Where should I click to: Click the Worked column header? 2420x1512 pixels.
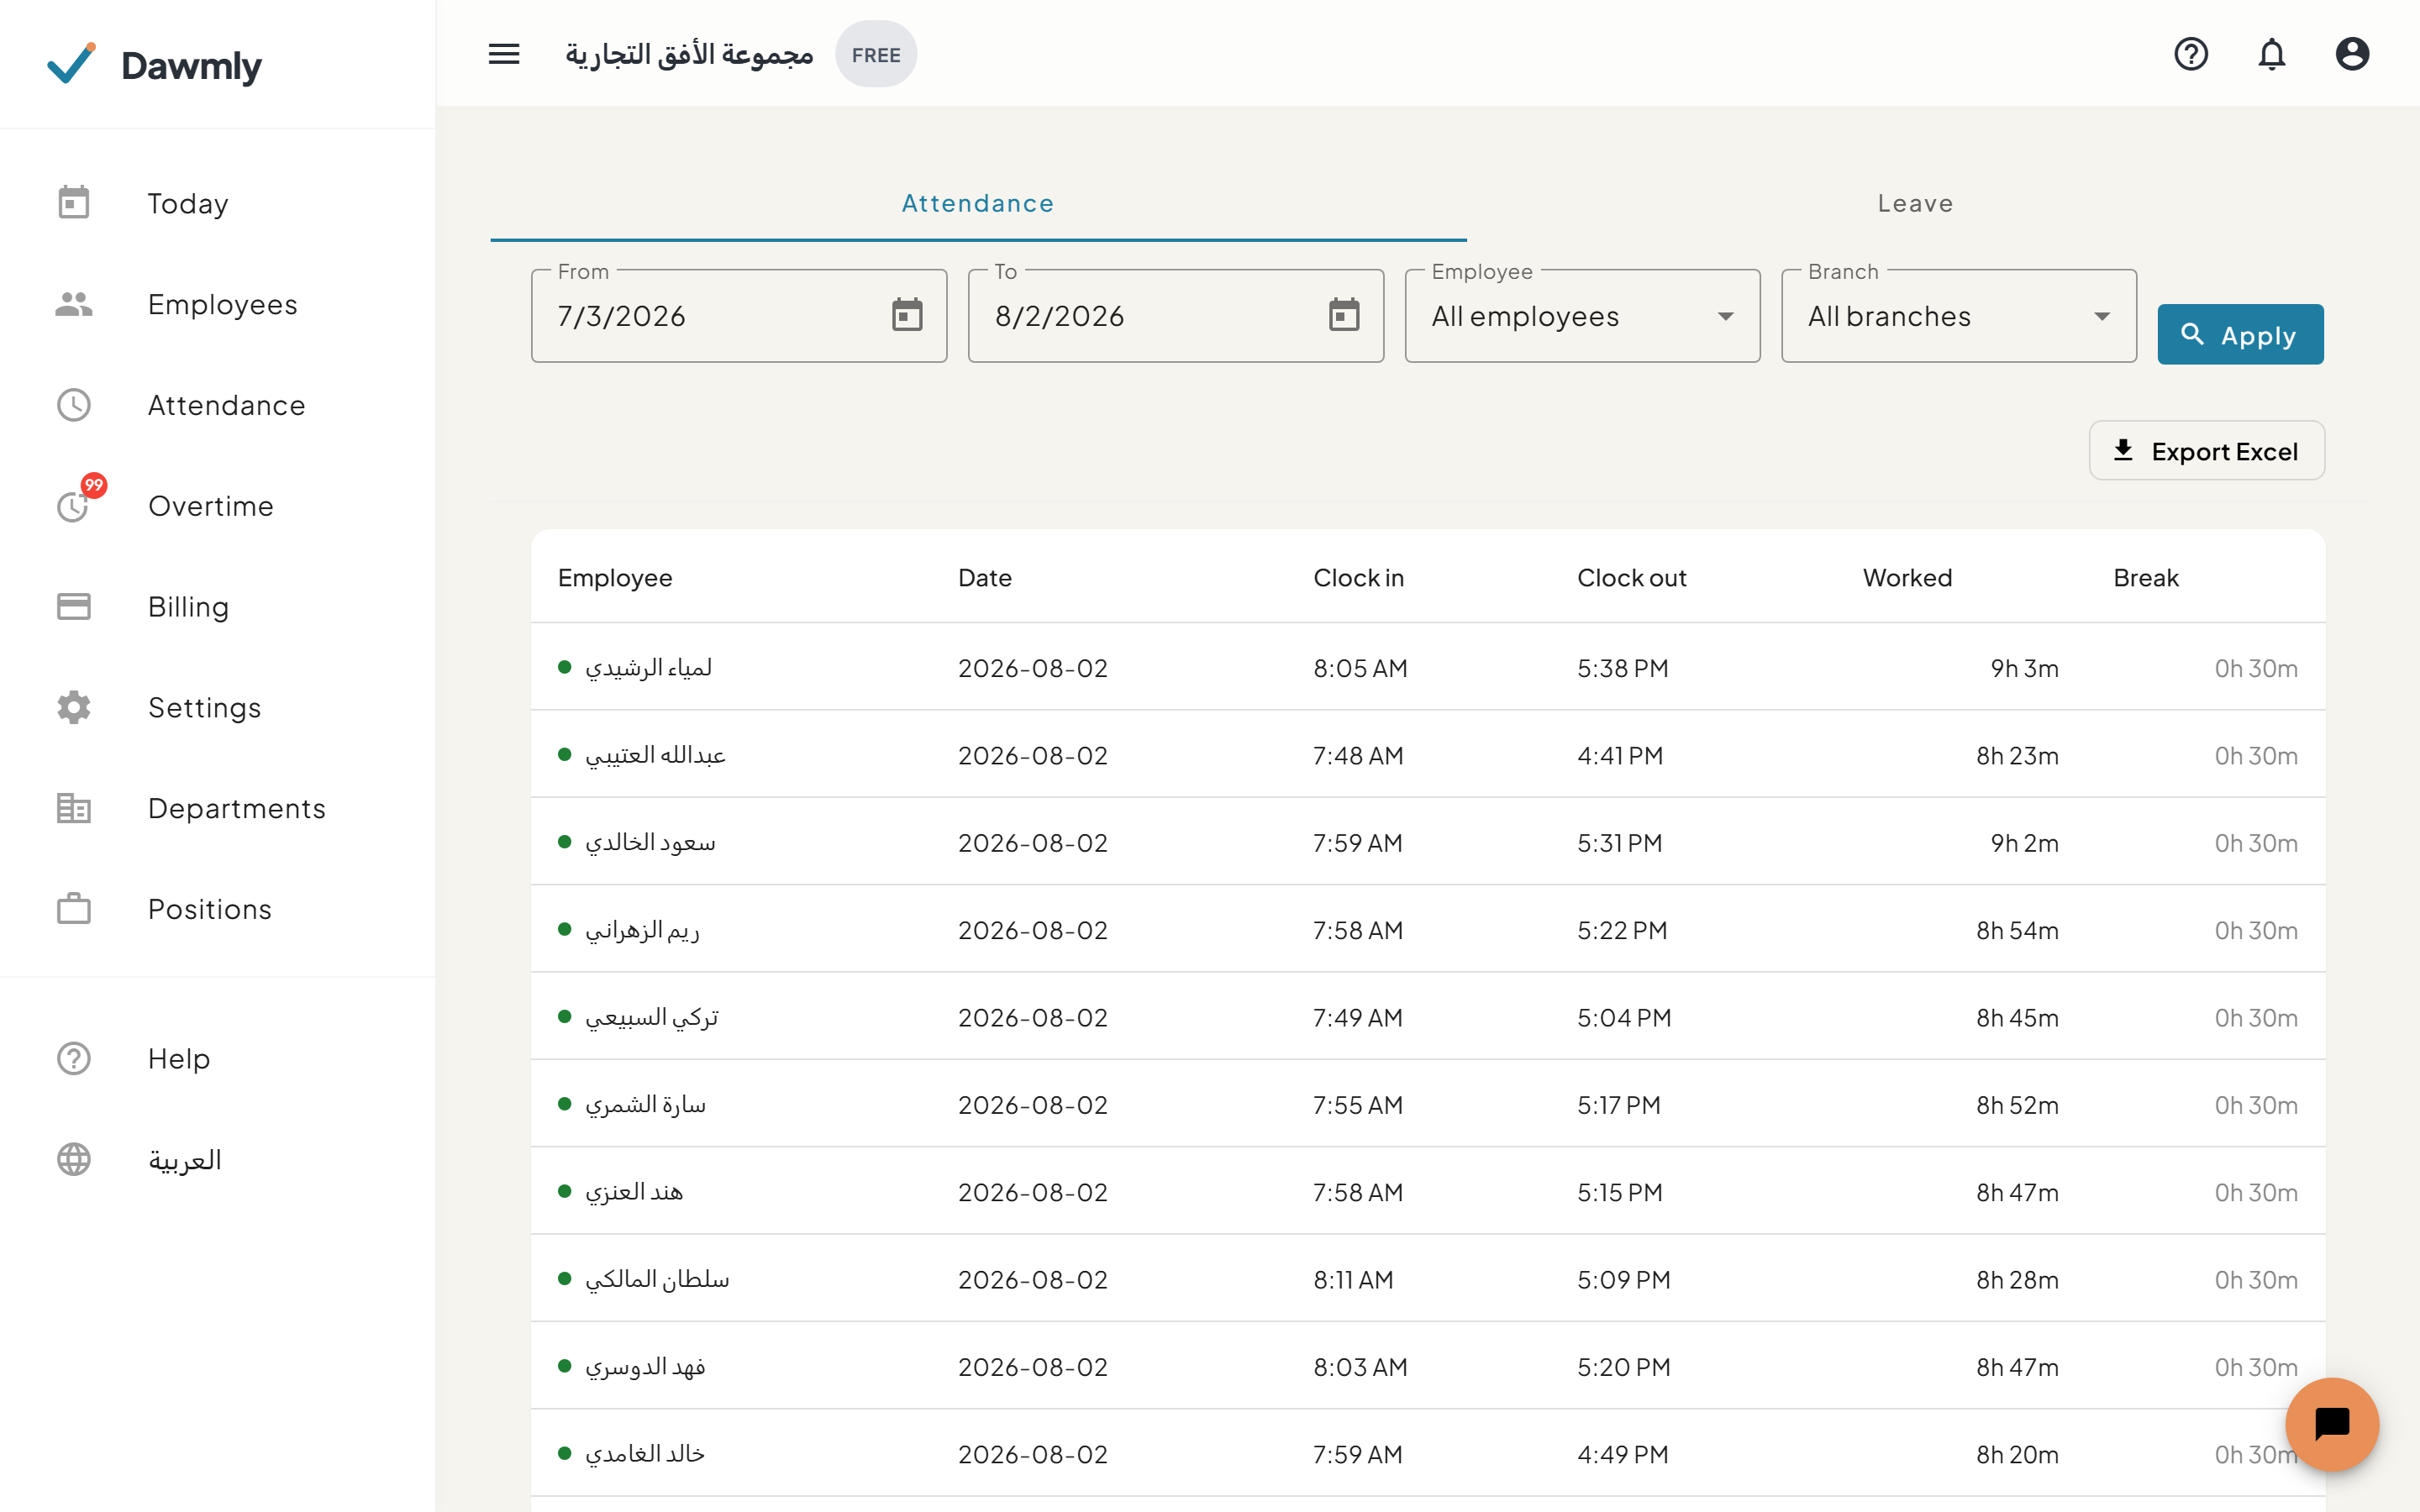1907,577
